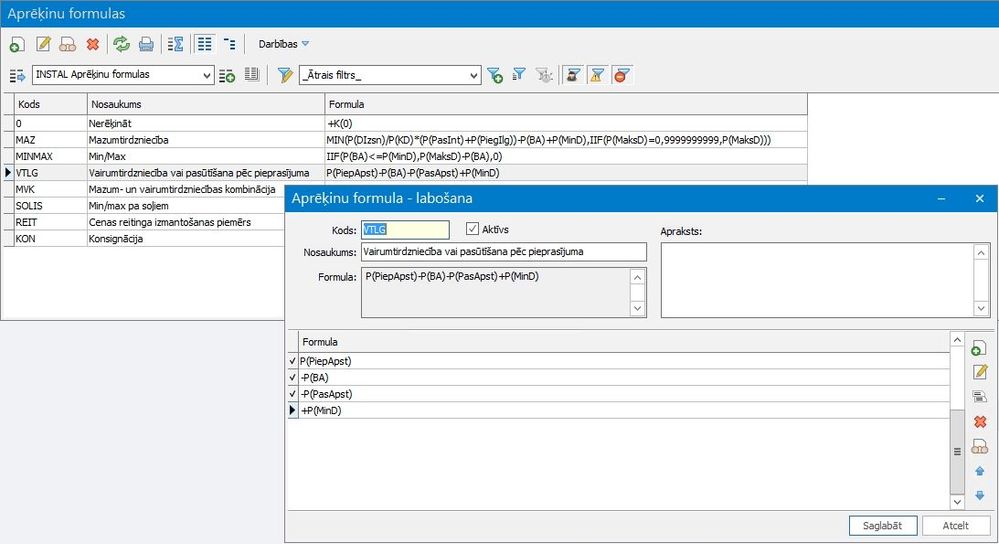Select the MINMAX Min/Max row
Image resolution: width=999 pixels, height=544 pixels.
pos(405,157)
